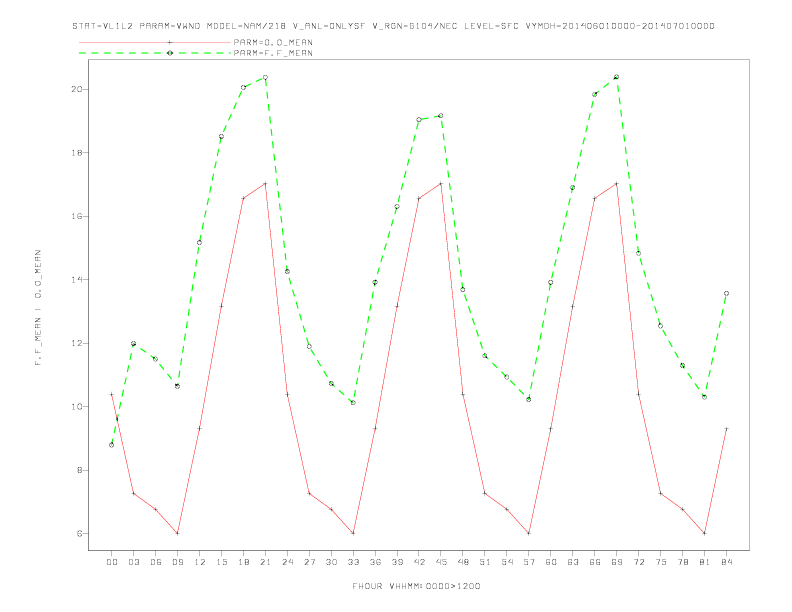Screen dimensions: 792x612
Task: Click x-axis forecast hour label 00
Action: 112,562
